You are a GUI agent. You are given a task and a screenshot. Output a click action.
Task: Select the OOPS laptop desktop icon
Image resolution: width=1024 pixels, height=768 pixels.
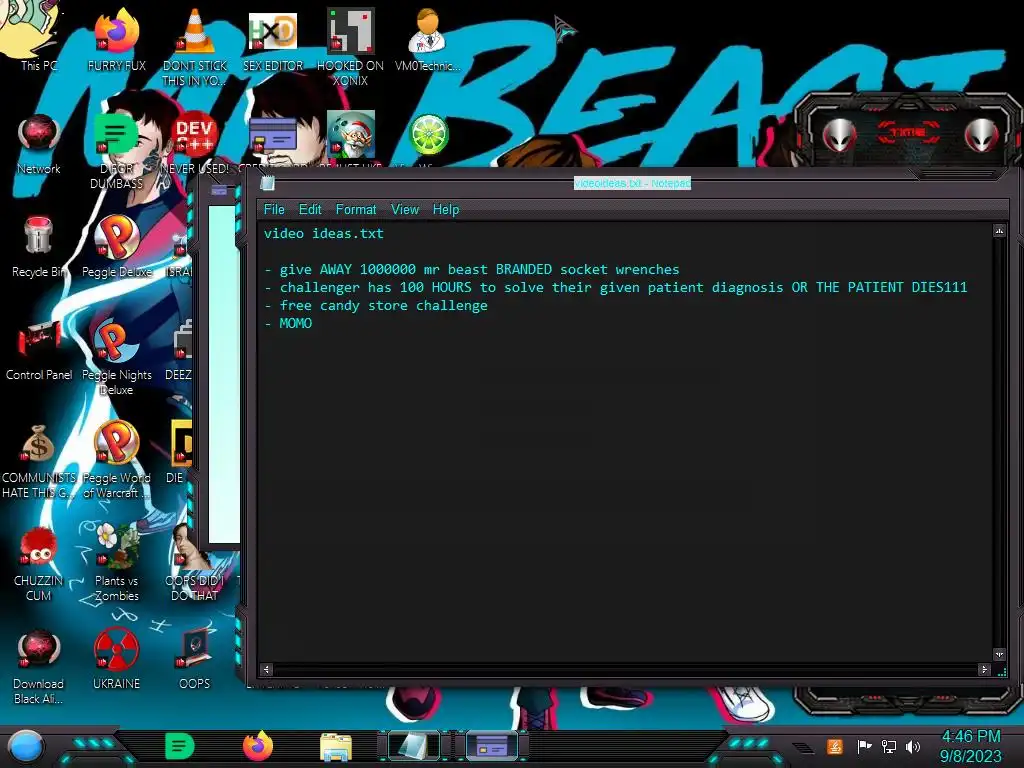(195, 660)
